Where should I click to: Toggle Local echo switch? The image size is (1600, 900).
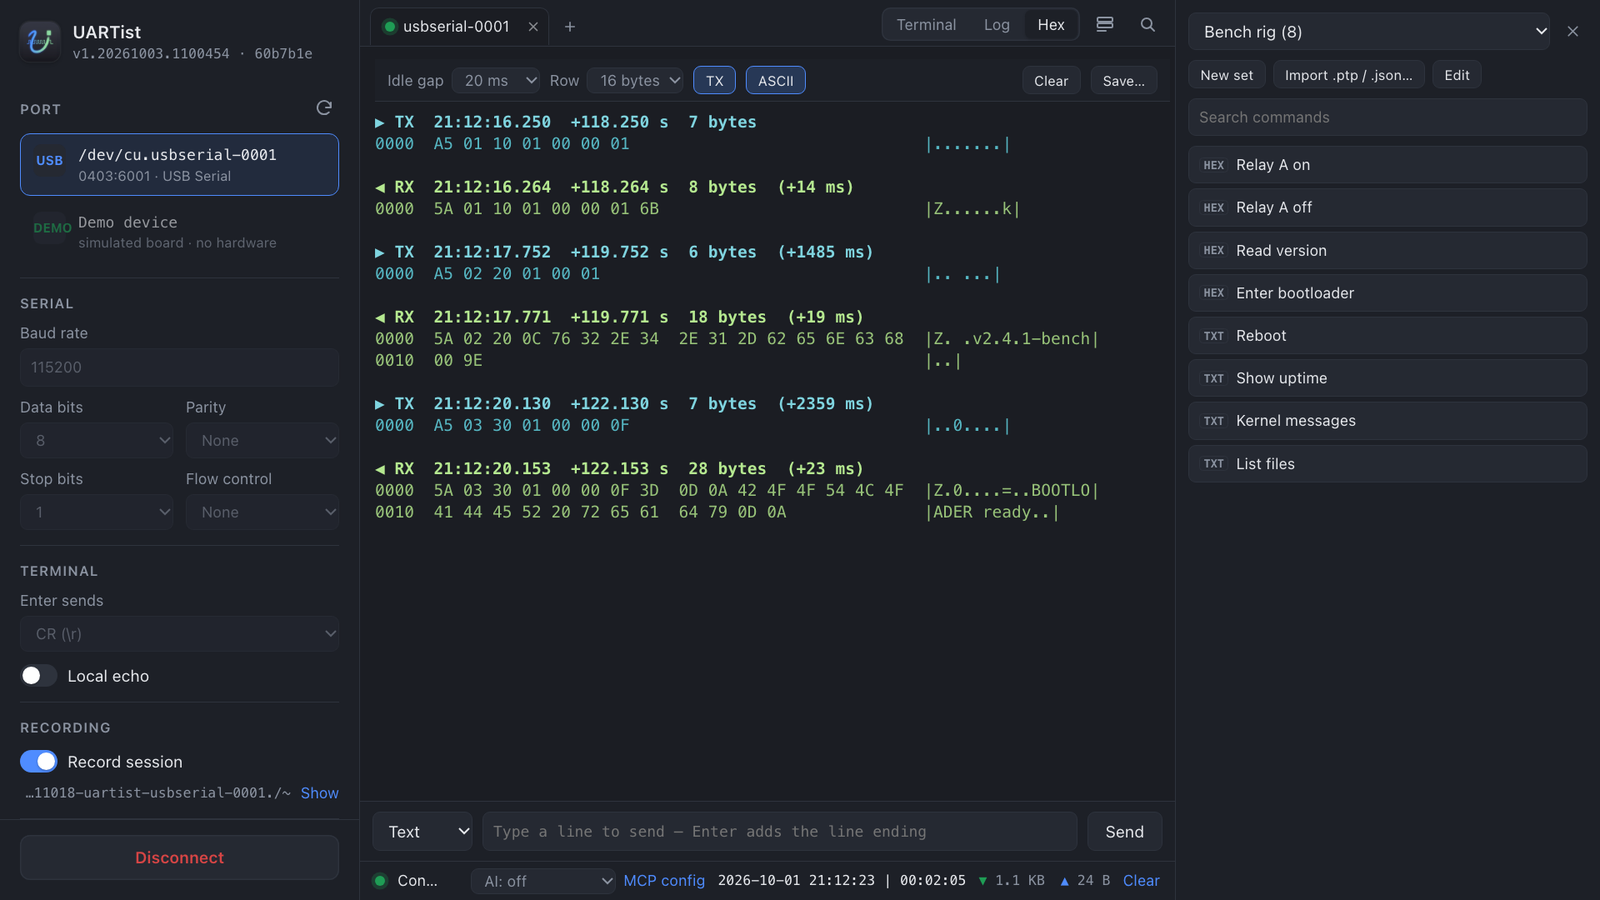(x=39, y=676)
